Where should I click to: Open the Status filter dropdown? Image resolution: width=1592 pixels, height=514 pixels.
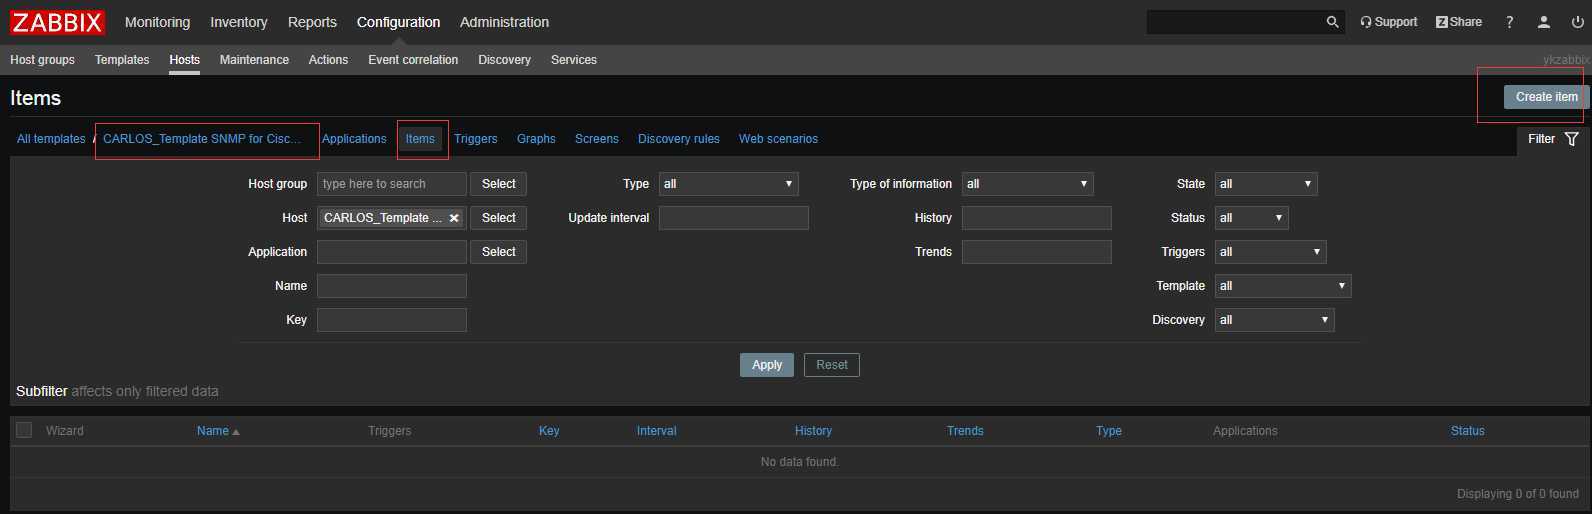1252,218
